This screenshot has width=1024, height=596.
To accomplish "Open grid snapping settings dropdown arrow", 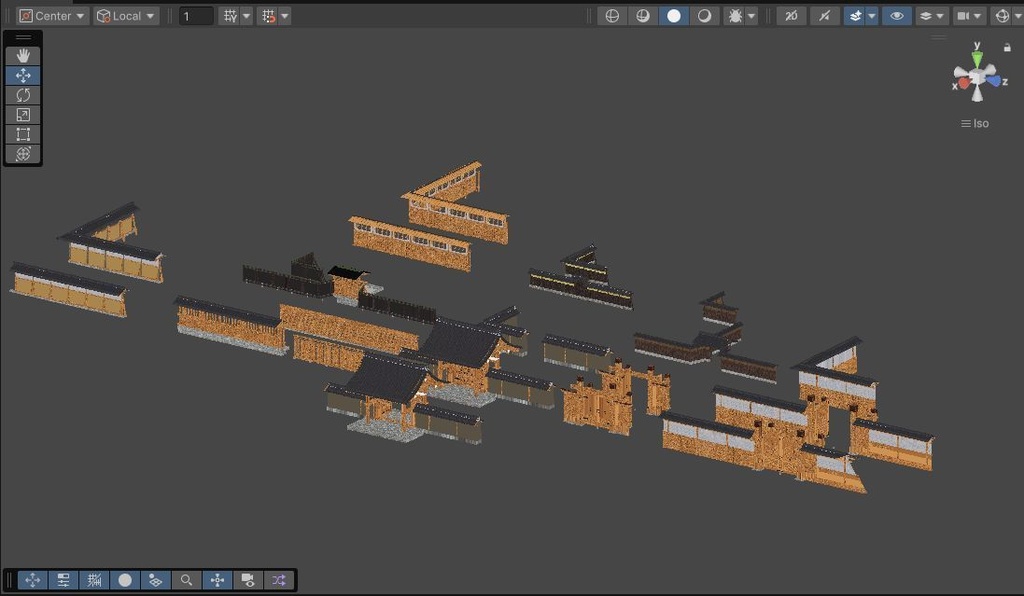I will [285, 16].
